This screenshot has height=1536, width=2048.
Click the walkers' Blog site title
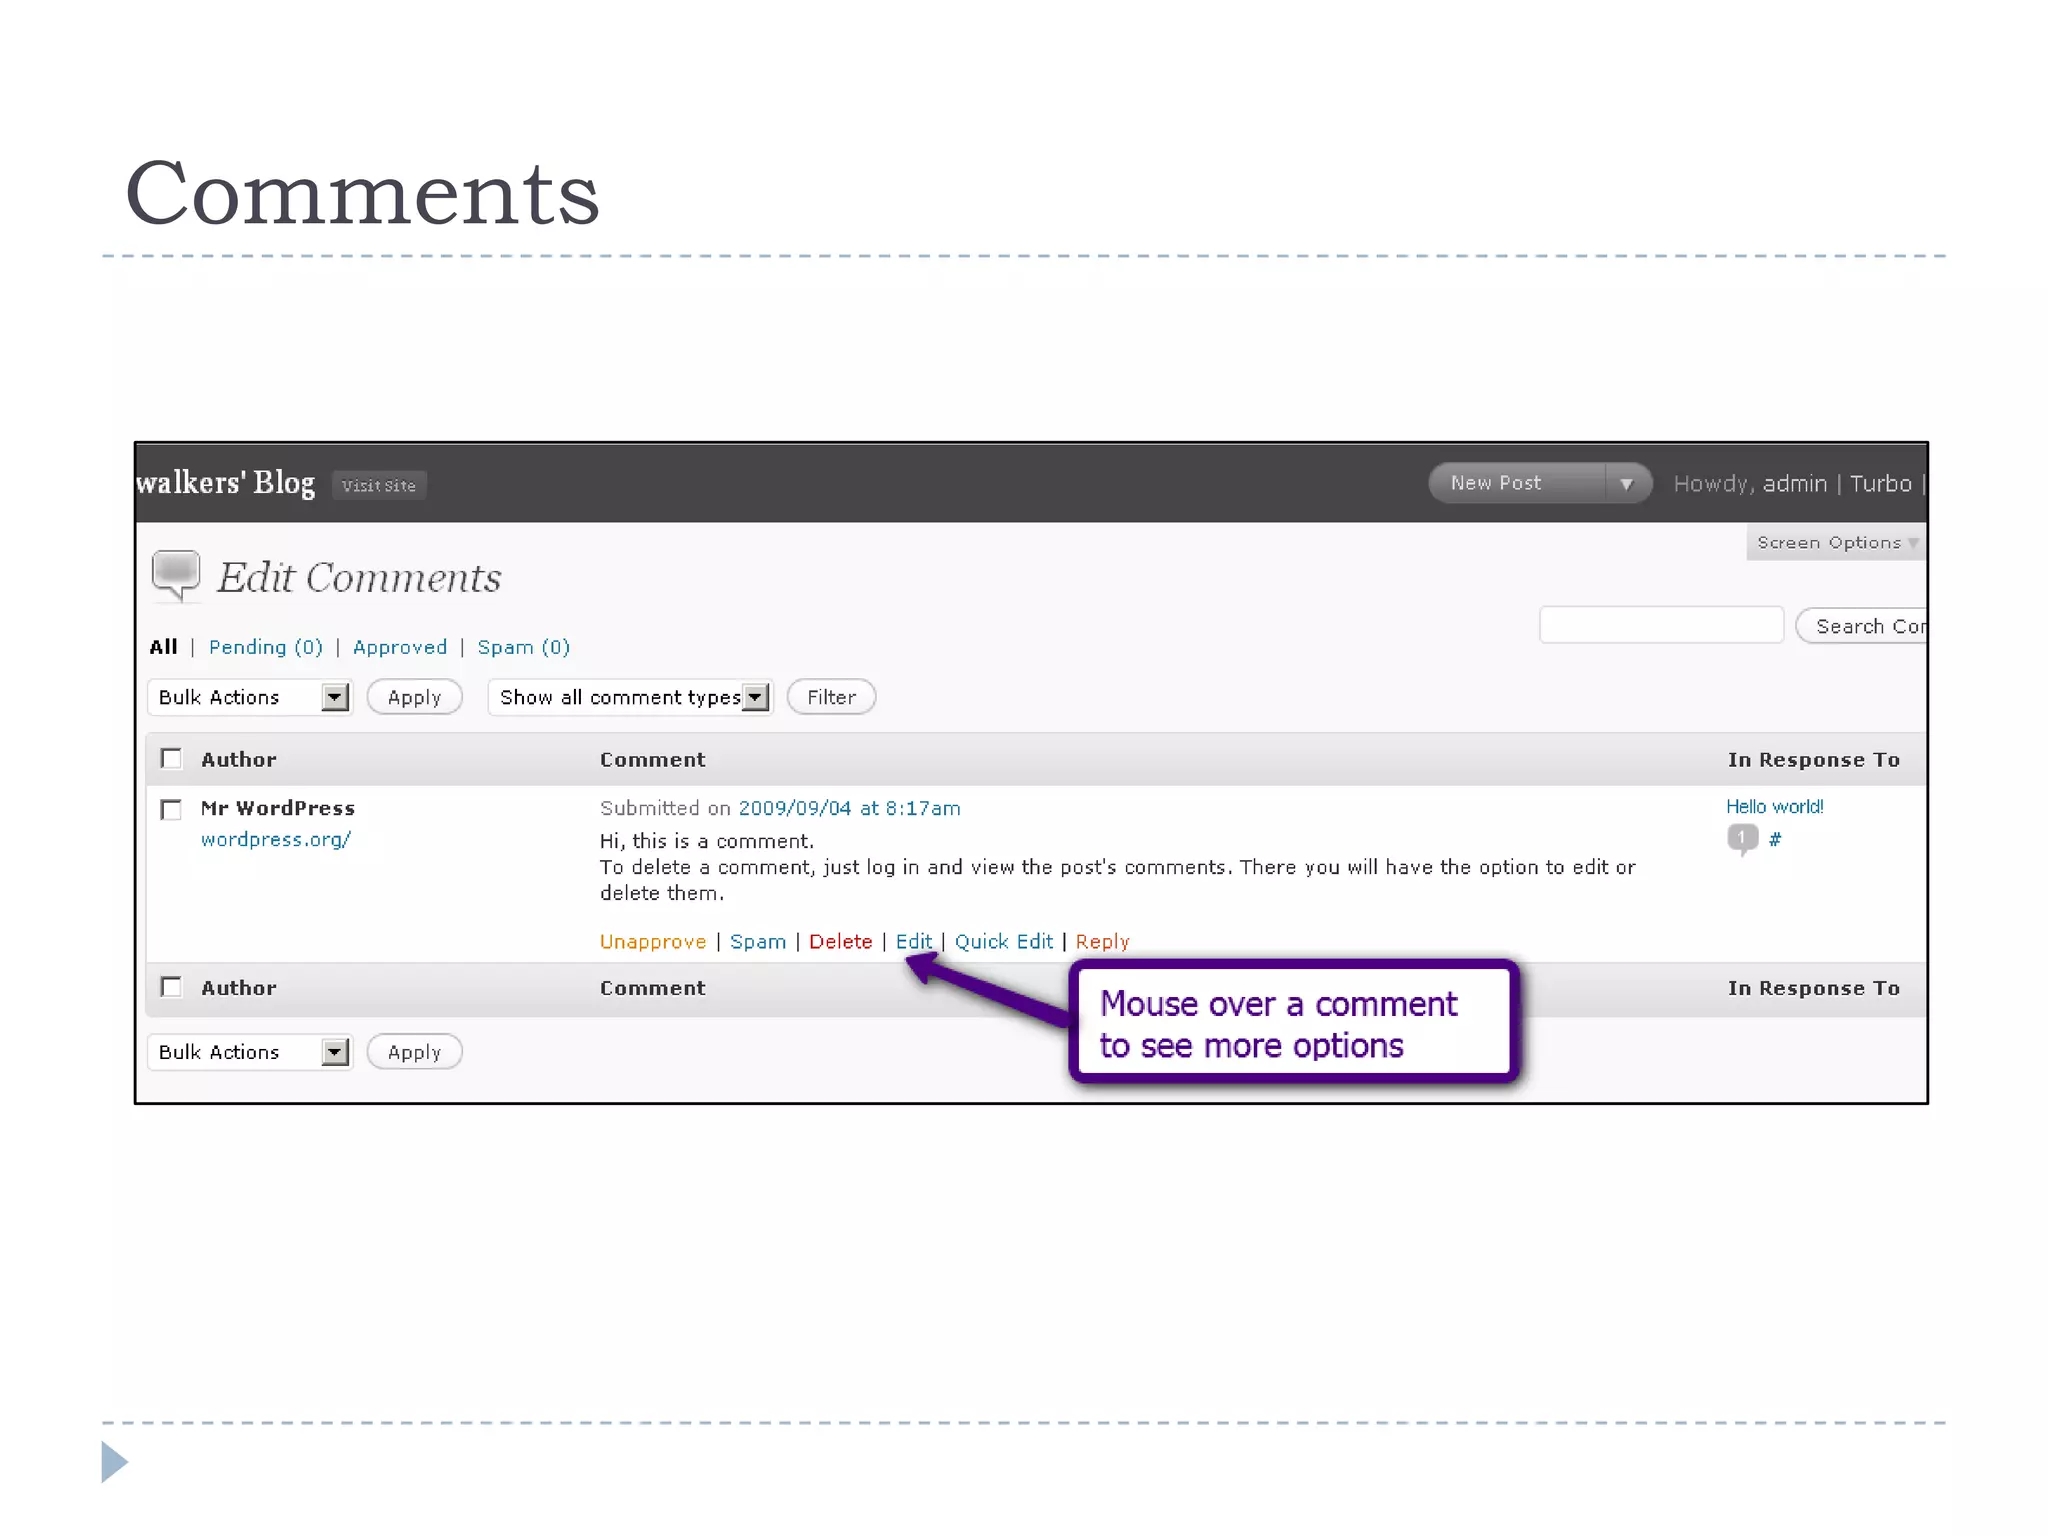pos(226,483)
